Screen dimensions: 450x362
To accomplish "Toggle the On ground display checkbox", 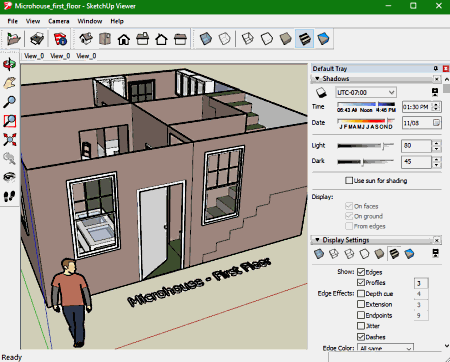I will point(364,216).
